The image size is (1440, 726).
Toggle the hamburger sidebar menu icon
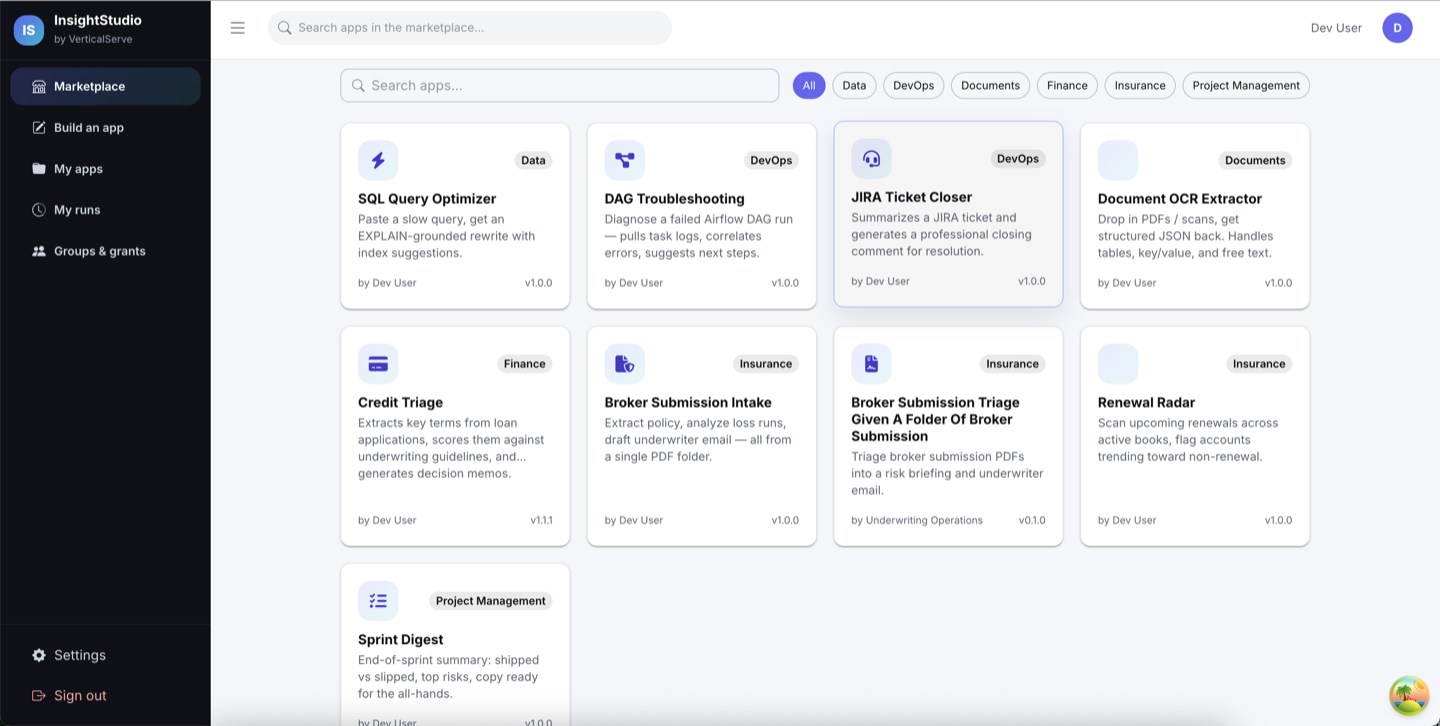point(237,28)
